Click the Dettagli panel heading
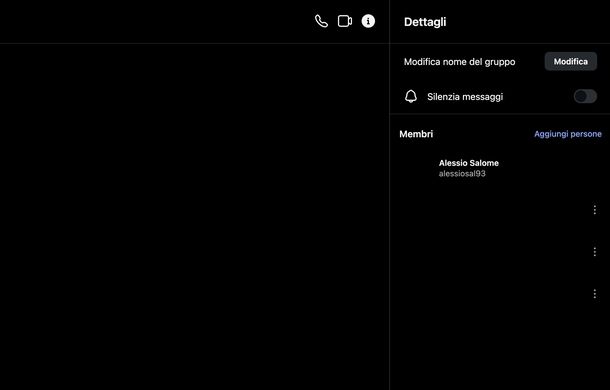 (425, 22)
